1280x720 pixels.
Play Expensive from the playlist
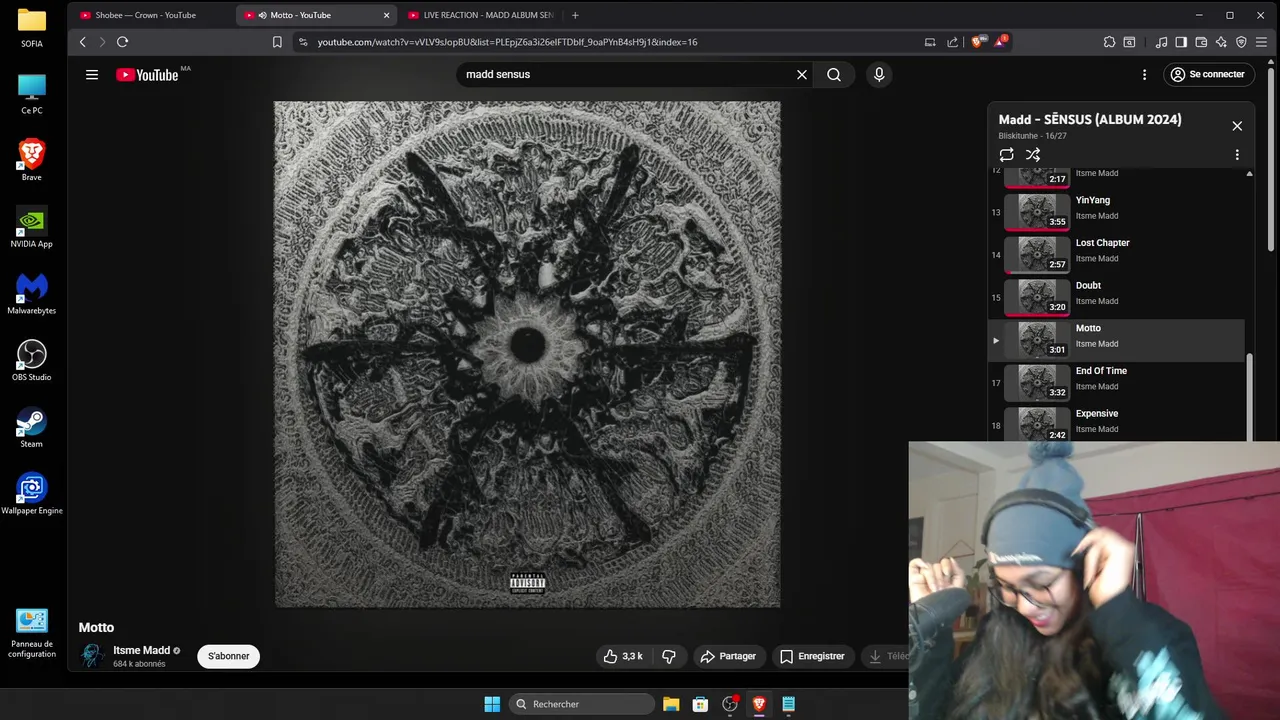coord(1118,424)
